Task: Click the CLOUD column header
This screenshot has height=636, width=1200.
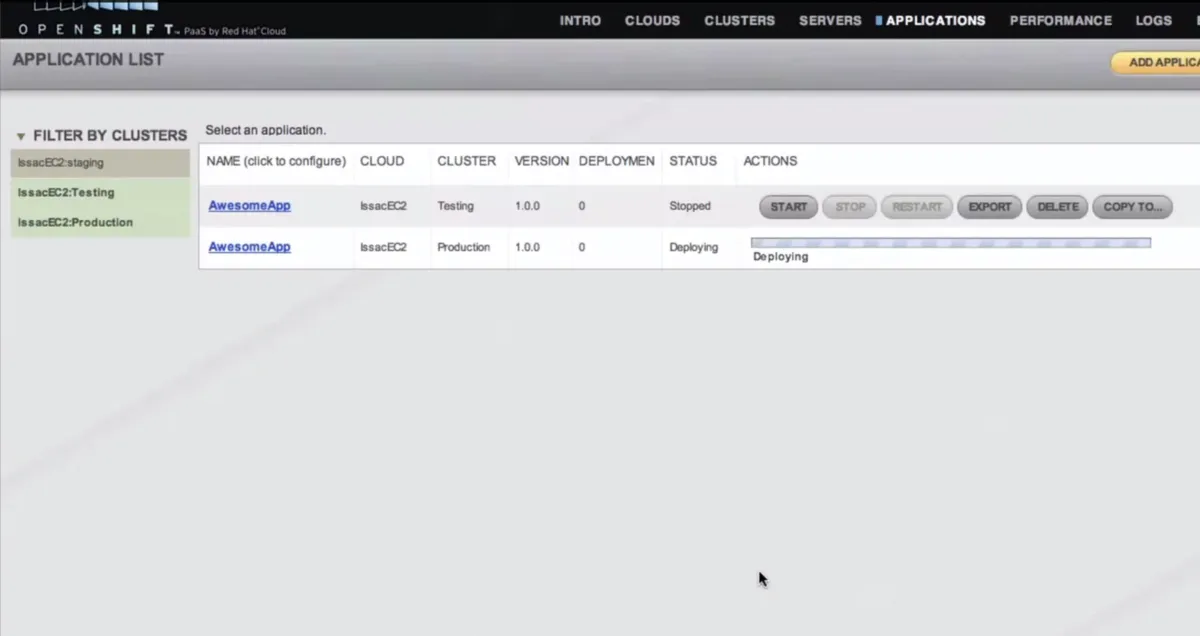Action: pyautogui.click(x=382, y=161)
